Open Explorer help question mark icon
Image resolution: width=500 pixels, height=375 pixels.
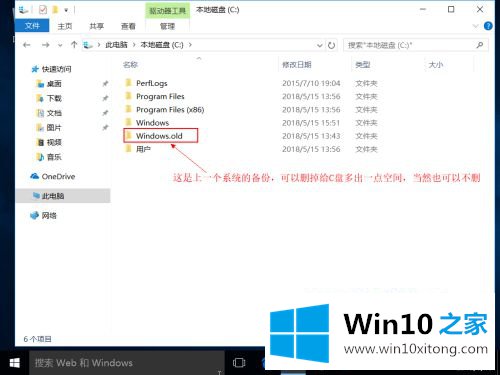(488, 26)
